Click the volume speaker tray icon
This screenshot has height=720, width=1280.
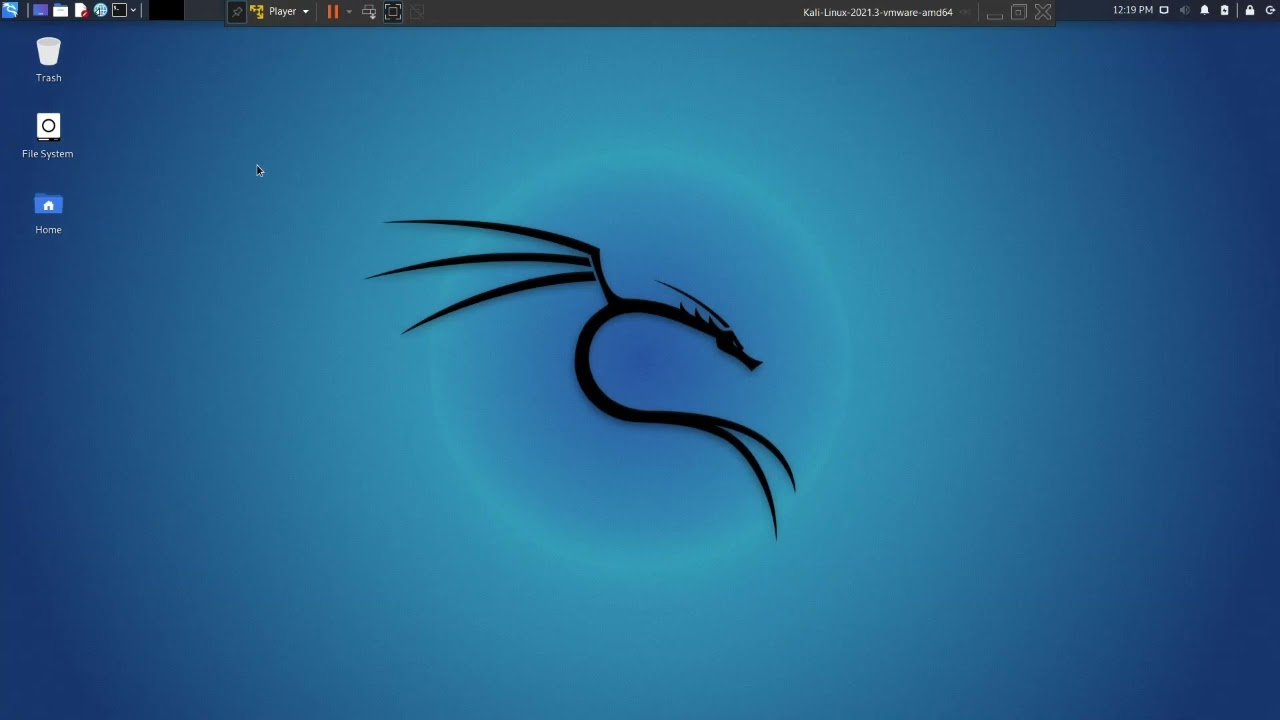pos(1184,10)
